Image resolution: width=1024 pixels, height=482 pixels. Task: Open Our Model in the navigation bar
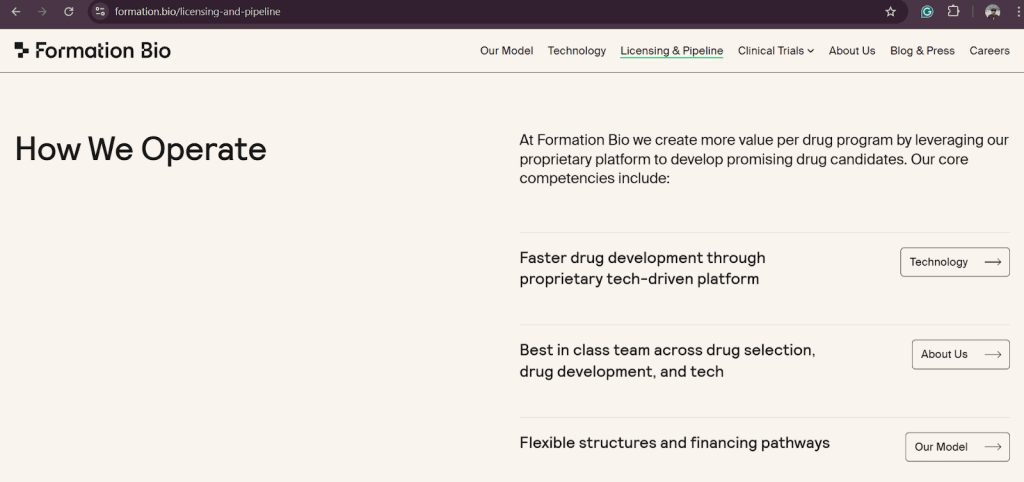pos(506,51)
